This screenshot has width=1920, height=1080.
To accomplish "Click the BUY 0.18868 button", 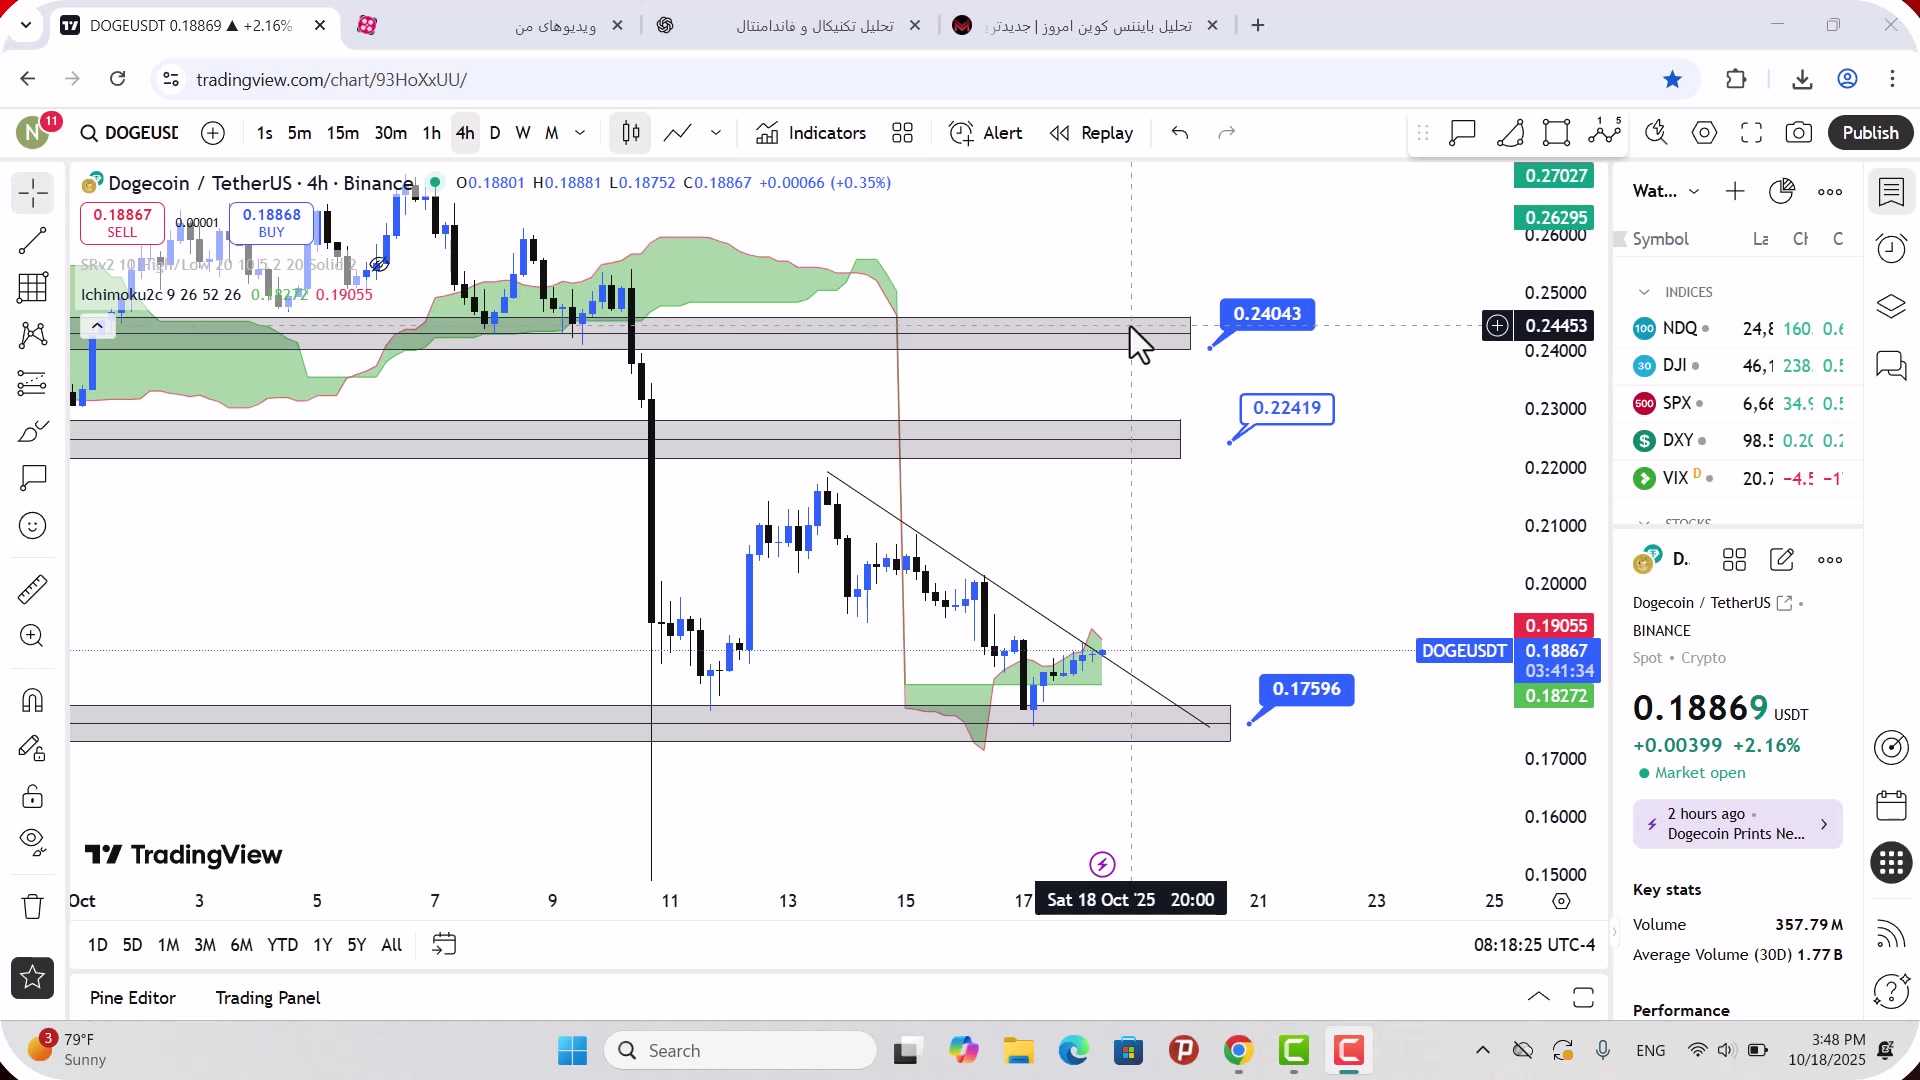I will point(271,223).
